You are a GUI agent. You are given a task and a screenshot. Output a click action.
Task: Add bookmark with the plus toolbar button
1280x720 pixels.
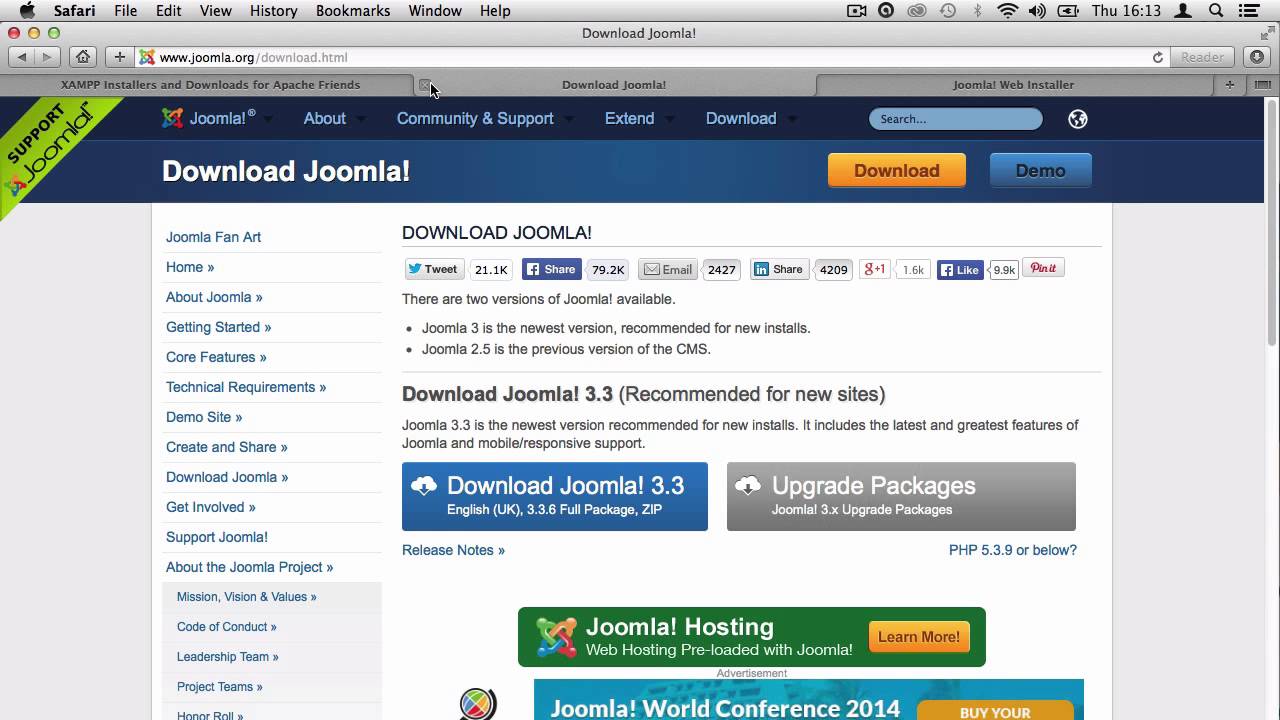point(119,57)
